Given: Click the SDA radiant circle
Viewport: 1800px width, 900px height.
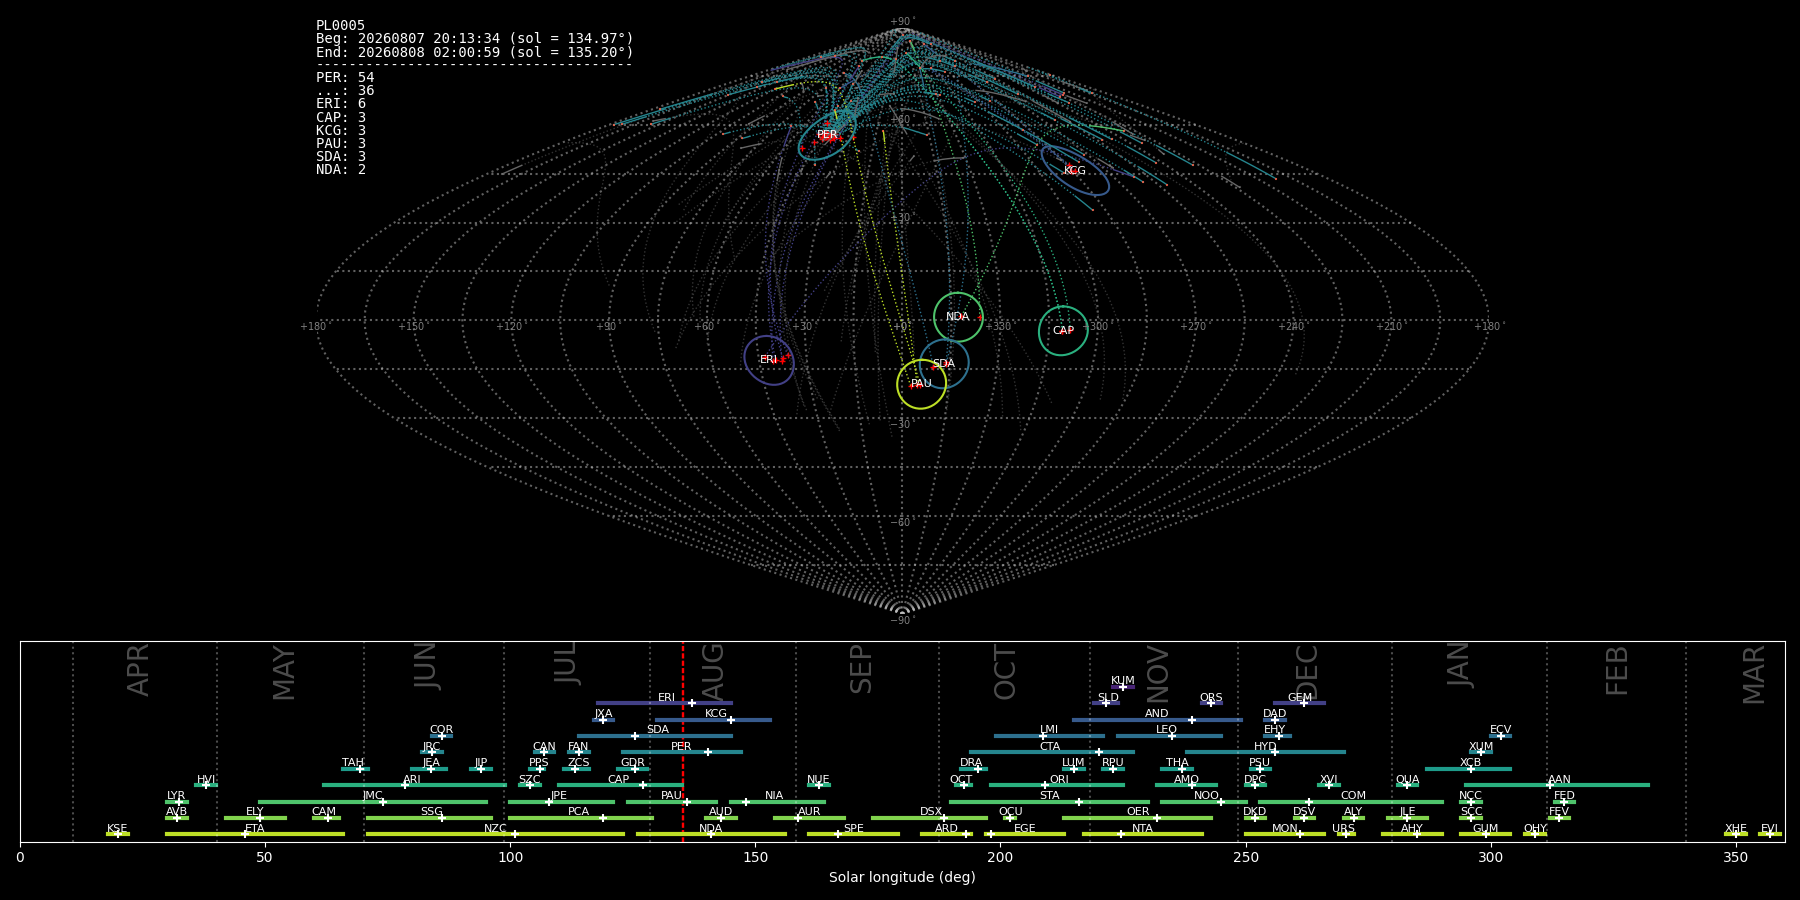Looking at the screenshot, I should point(944,364).
